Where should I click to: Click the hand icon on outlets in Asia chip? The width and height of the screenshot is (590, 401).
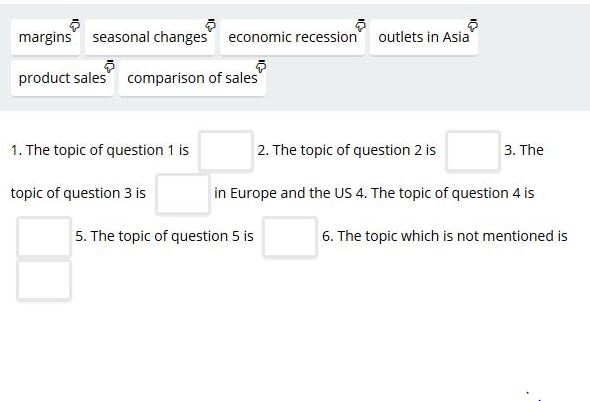pyautogui.click(x=473, y=25)
